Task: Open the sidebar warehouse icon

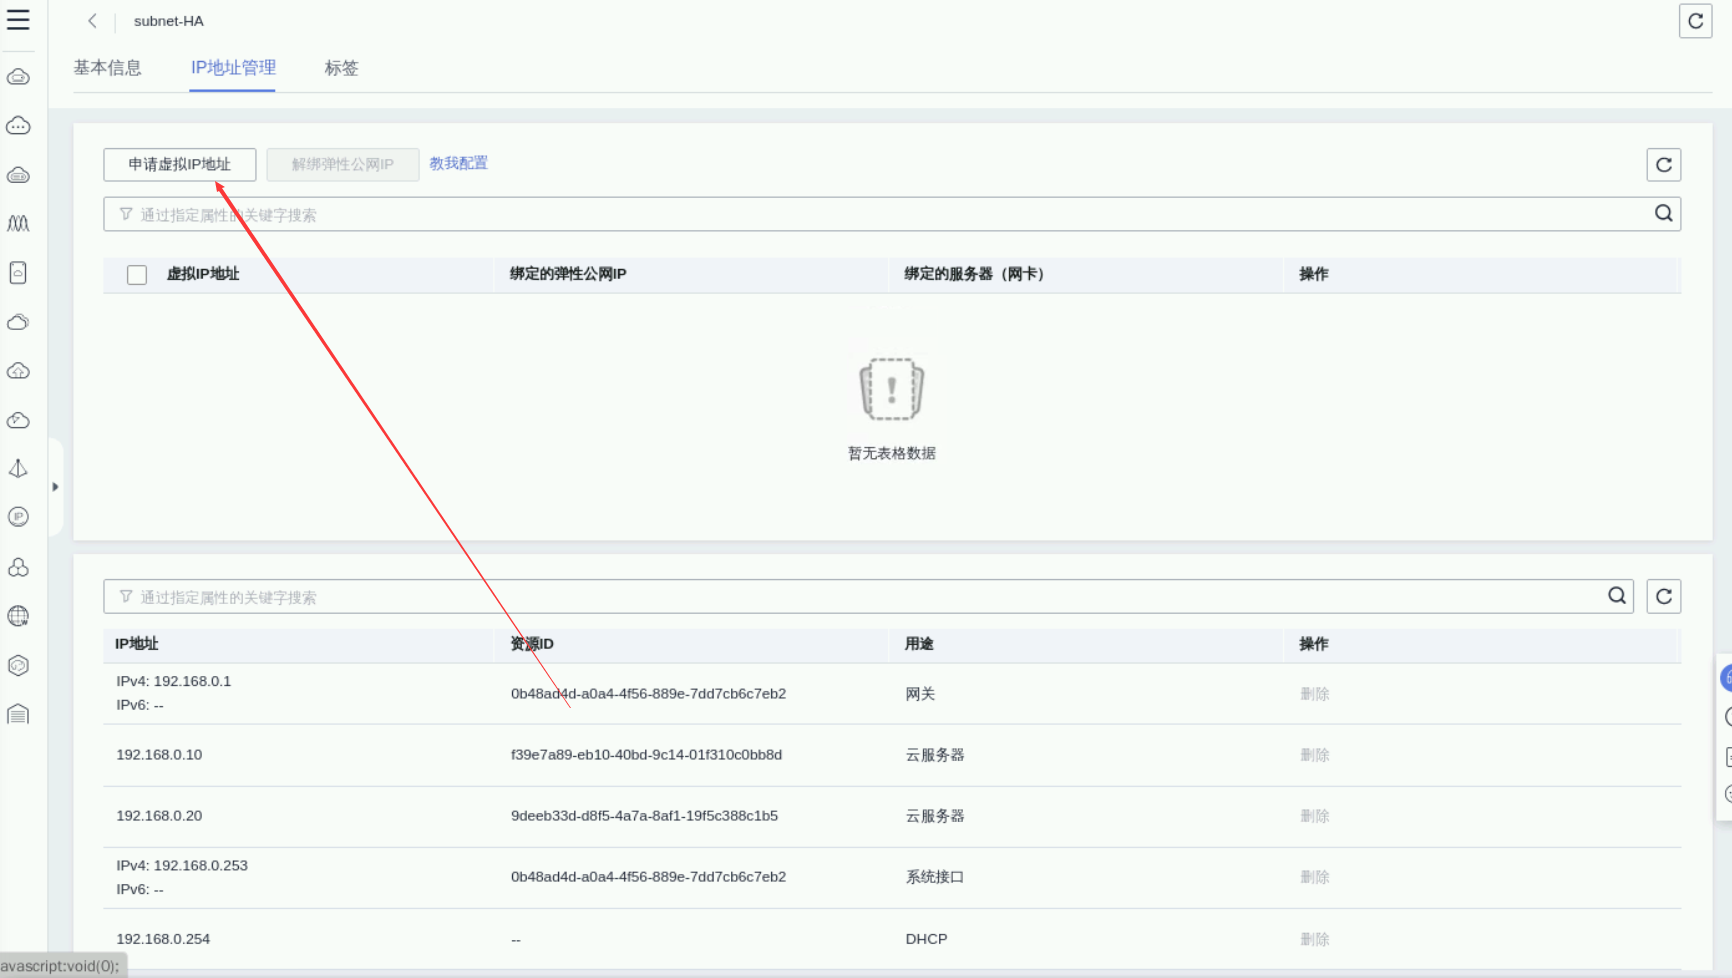Action: [x=18, y=714]
